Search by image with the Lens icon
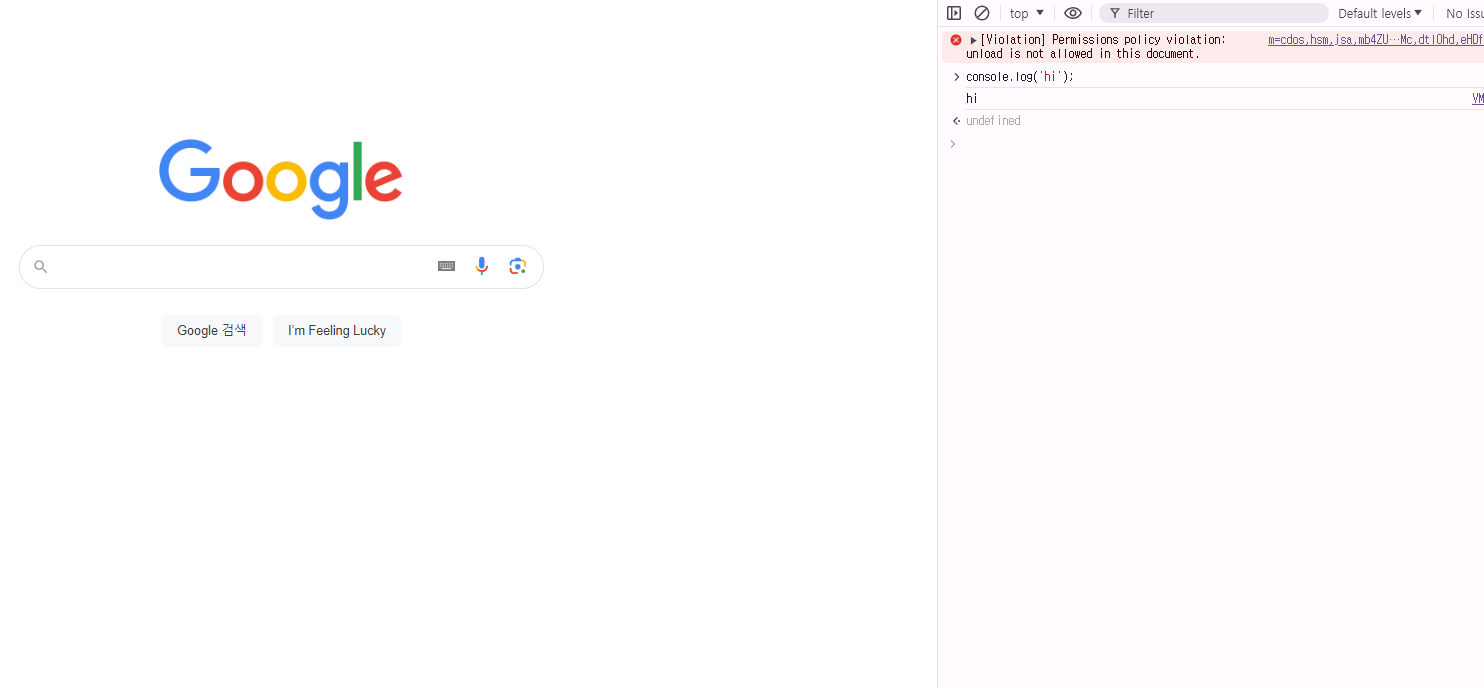The width and height of the screenshot is (1484, 688). [517, 266]
